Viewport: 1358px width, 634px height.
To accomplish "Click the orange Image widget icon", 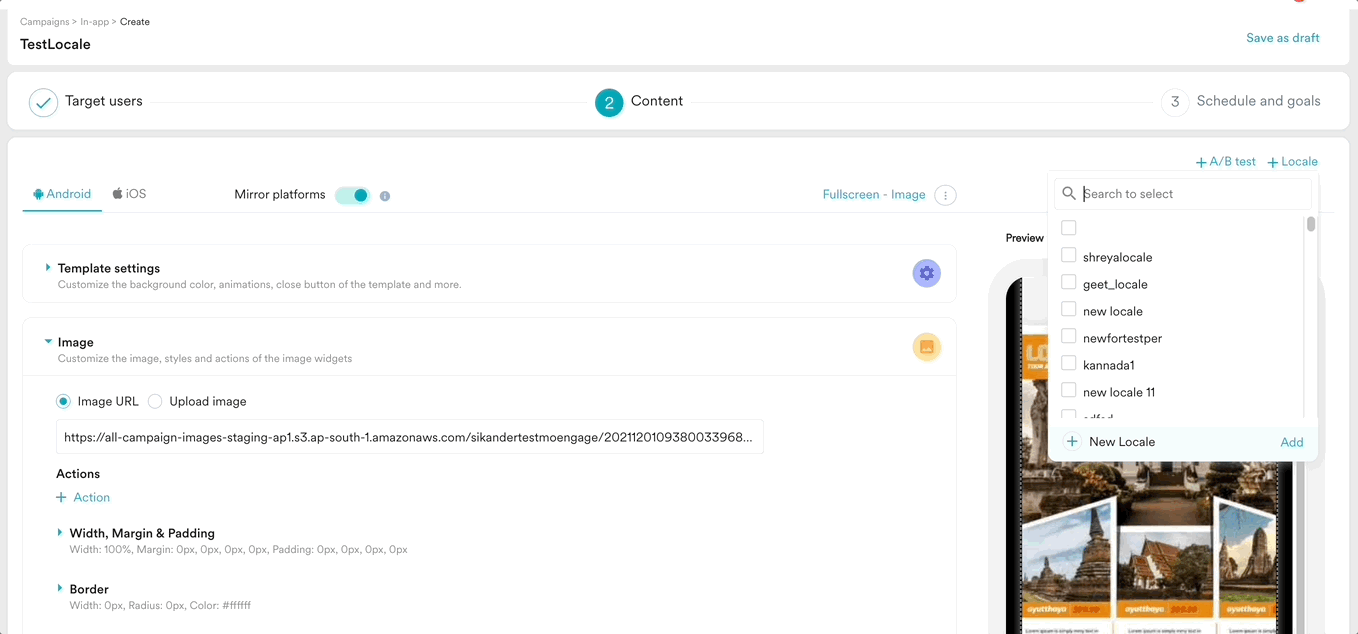I will click(926, 347).
